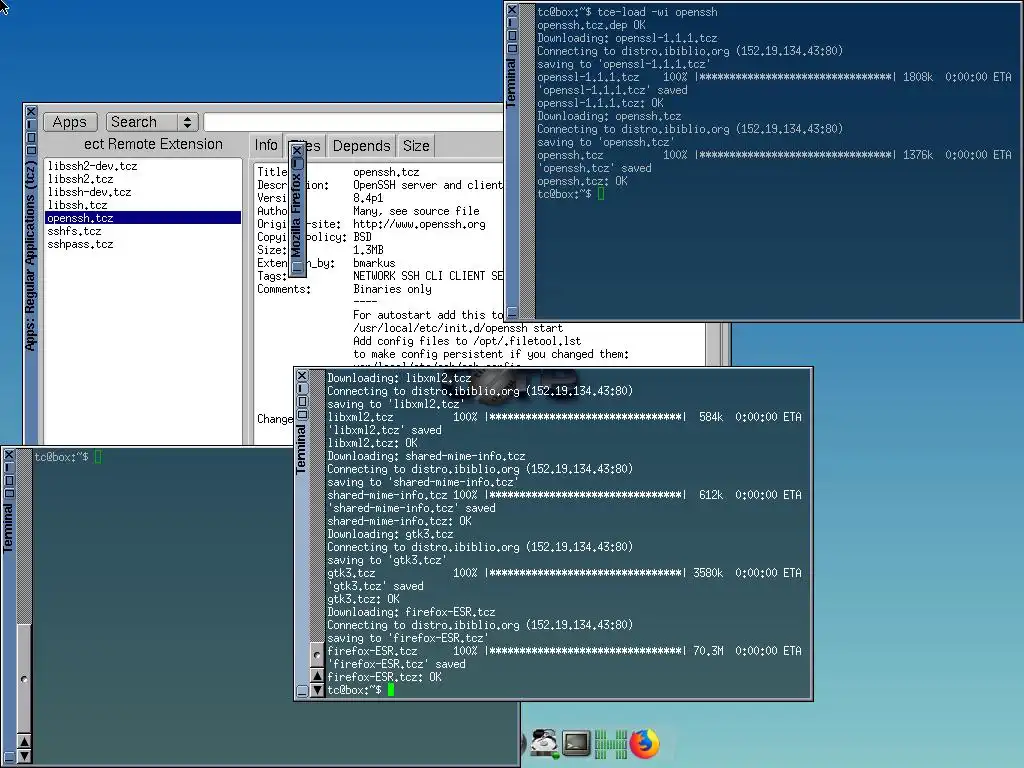This screenshot has height=768, width=1024.
Task: Click the http://www.openssh.org text
Action: coord(419,224)
